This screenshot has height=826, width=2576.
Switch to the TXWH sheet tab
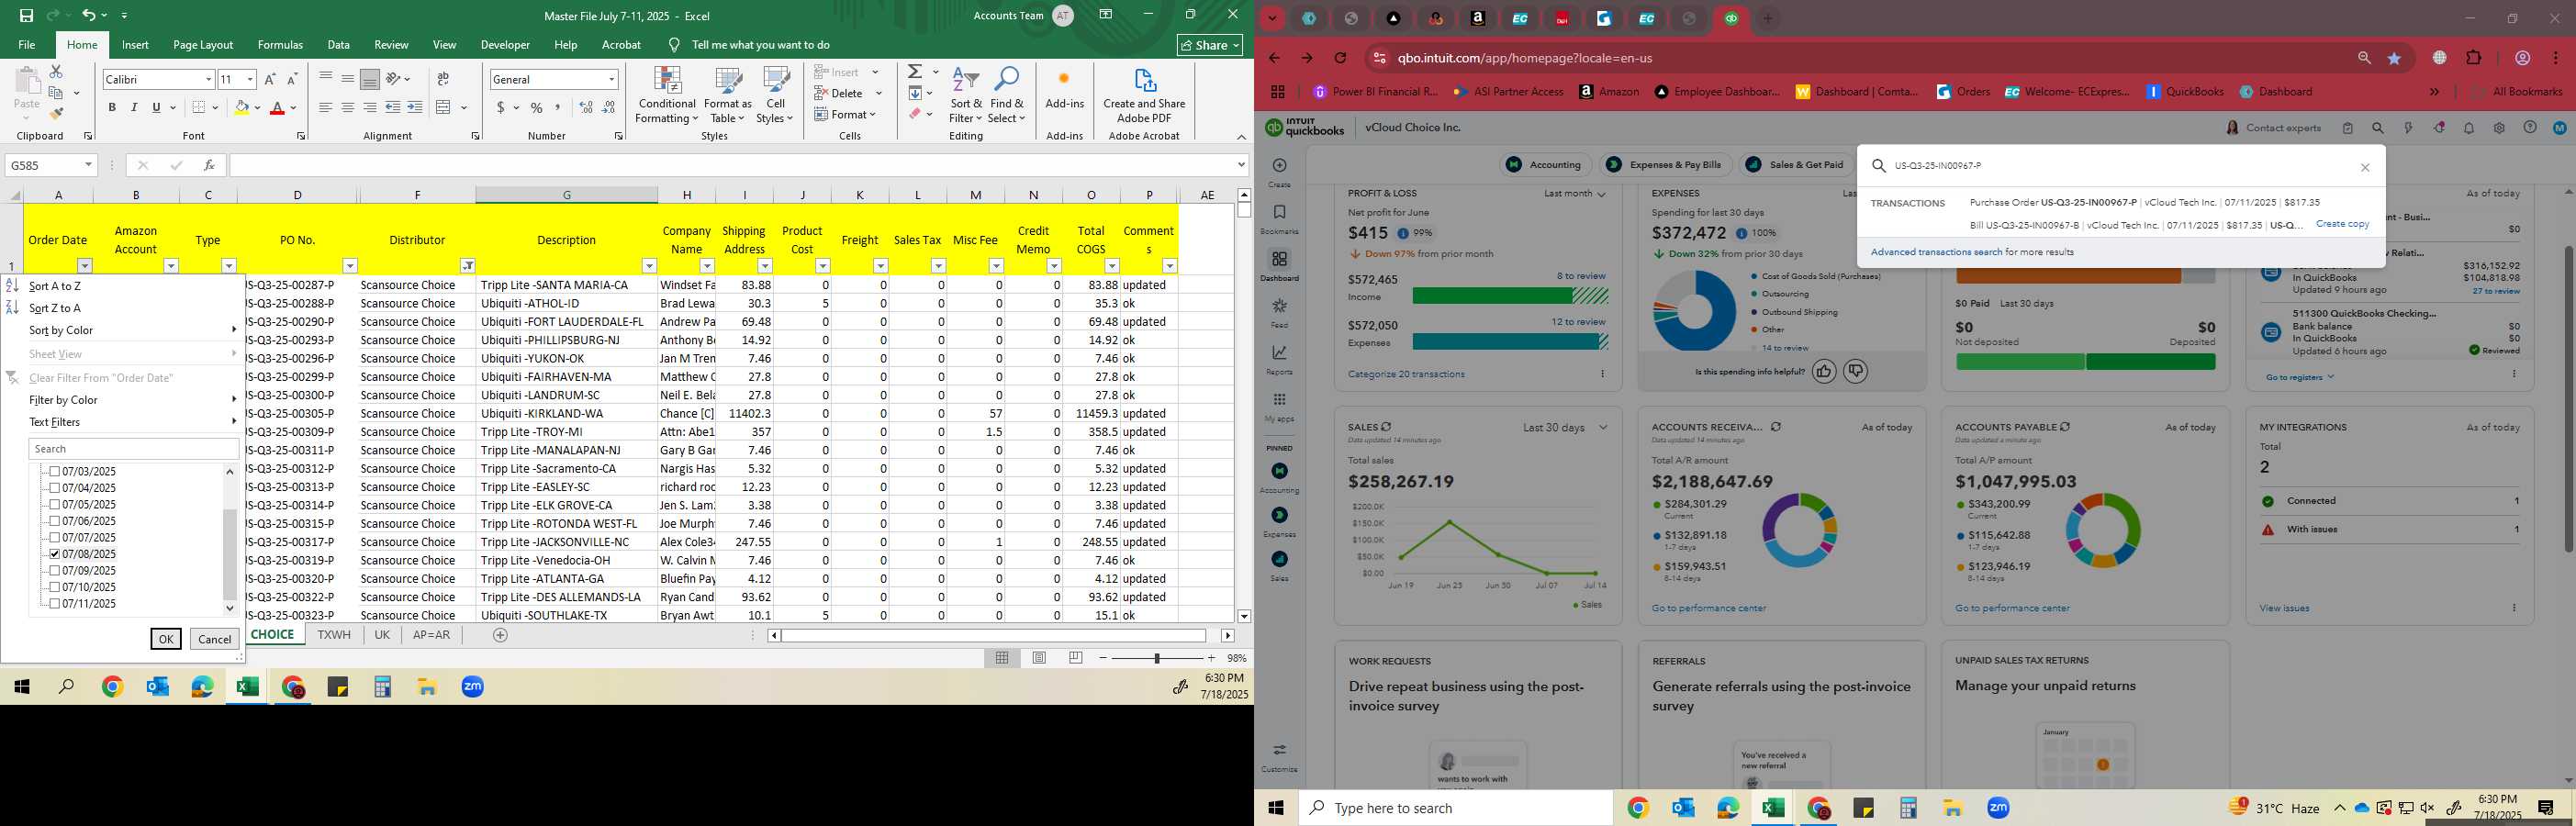point(334,635)
